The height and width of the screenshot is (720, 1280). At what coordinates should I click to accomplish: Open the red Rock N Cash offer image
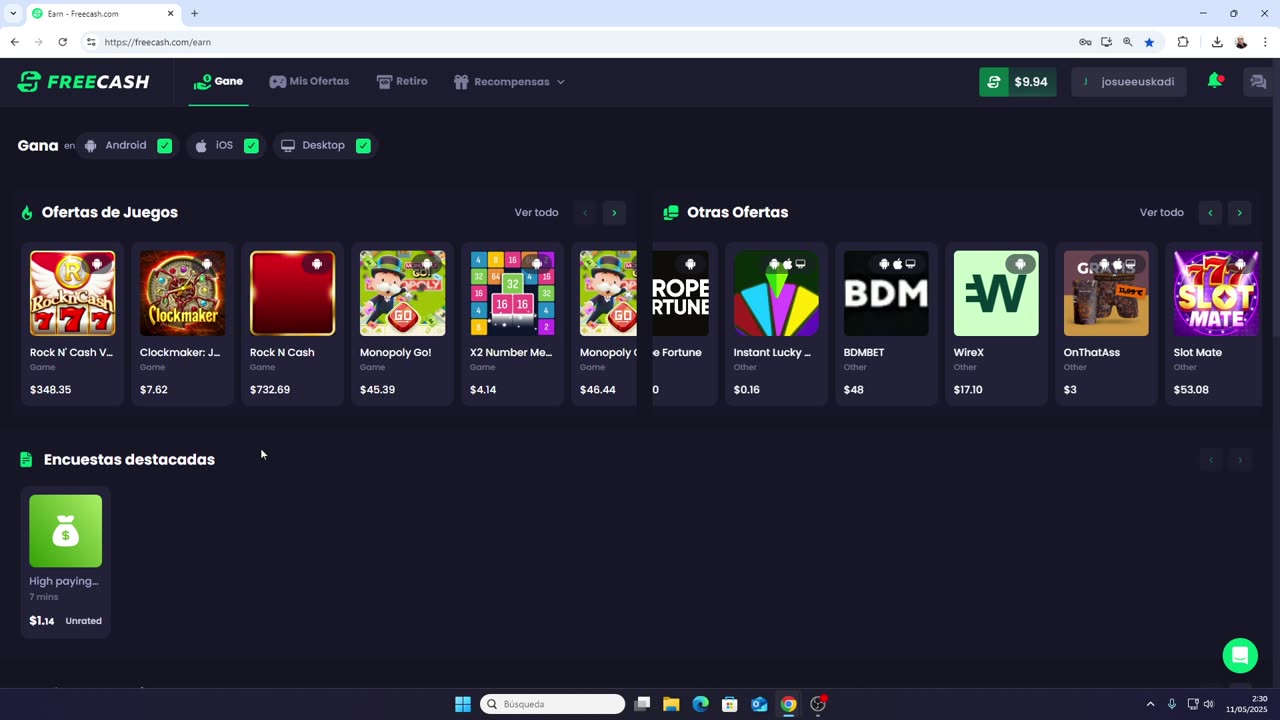pyautogui.click(x=292, y=293)
